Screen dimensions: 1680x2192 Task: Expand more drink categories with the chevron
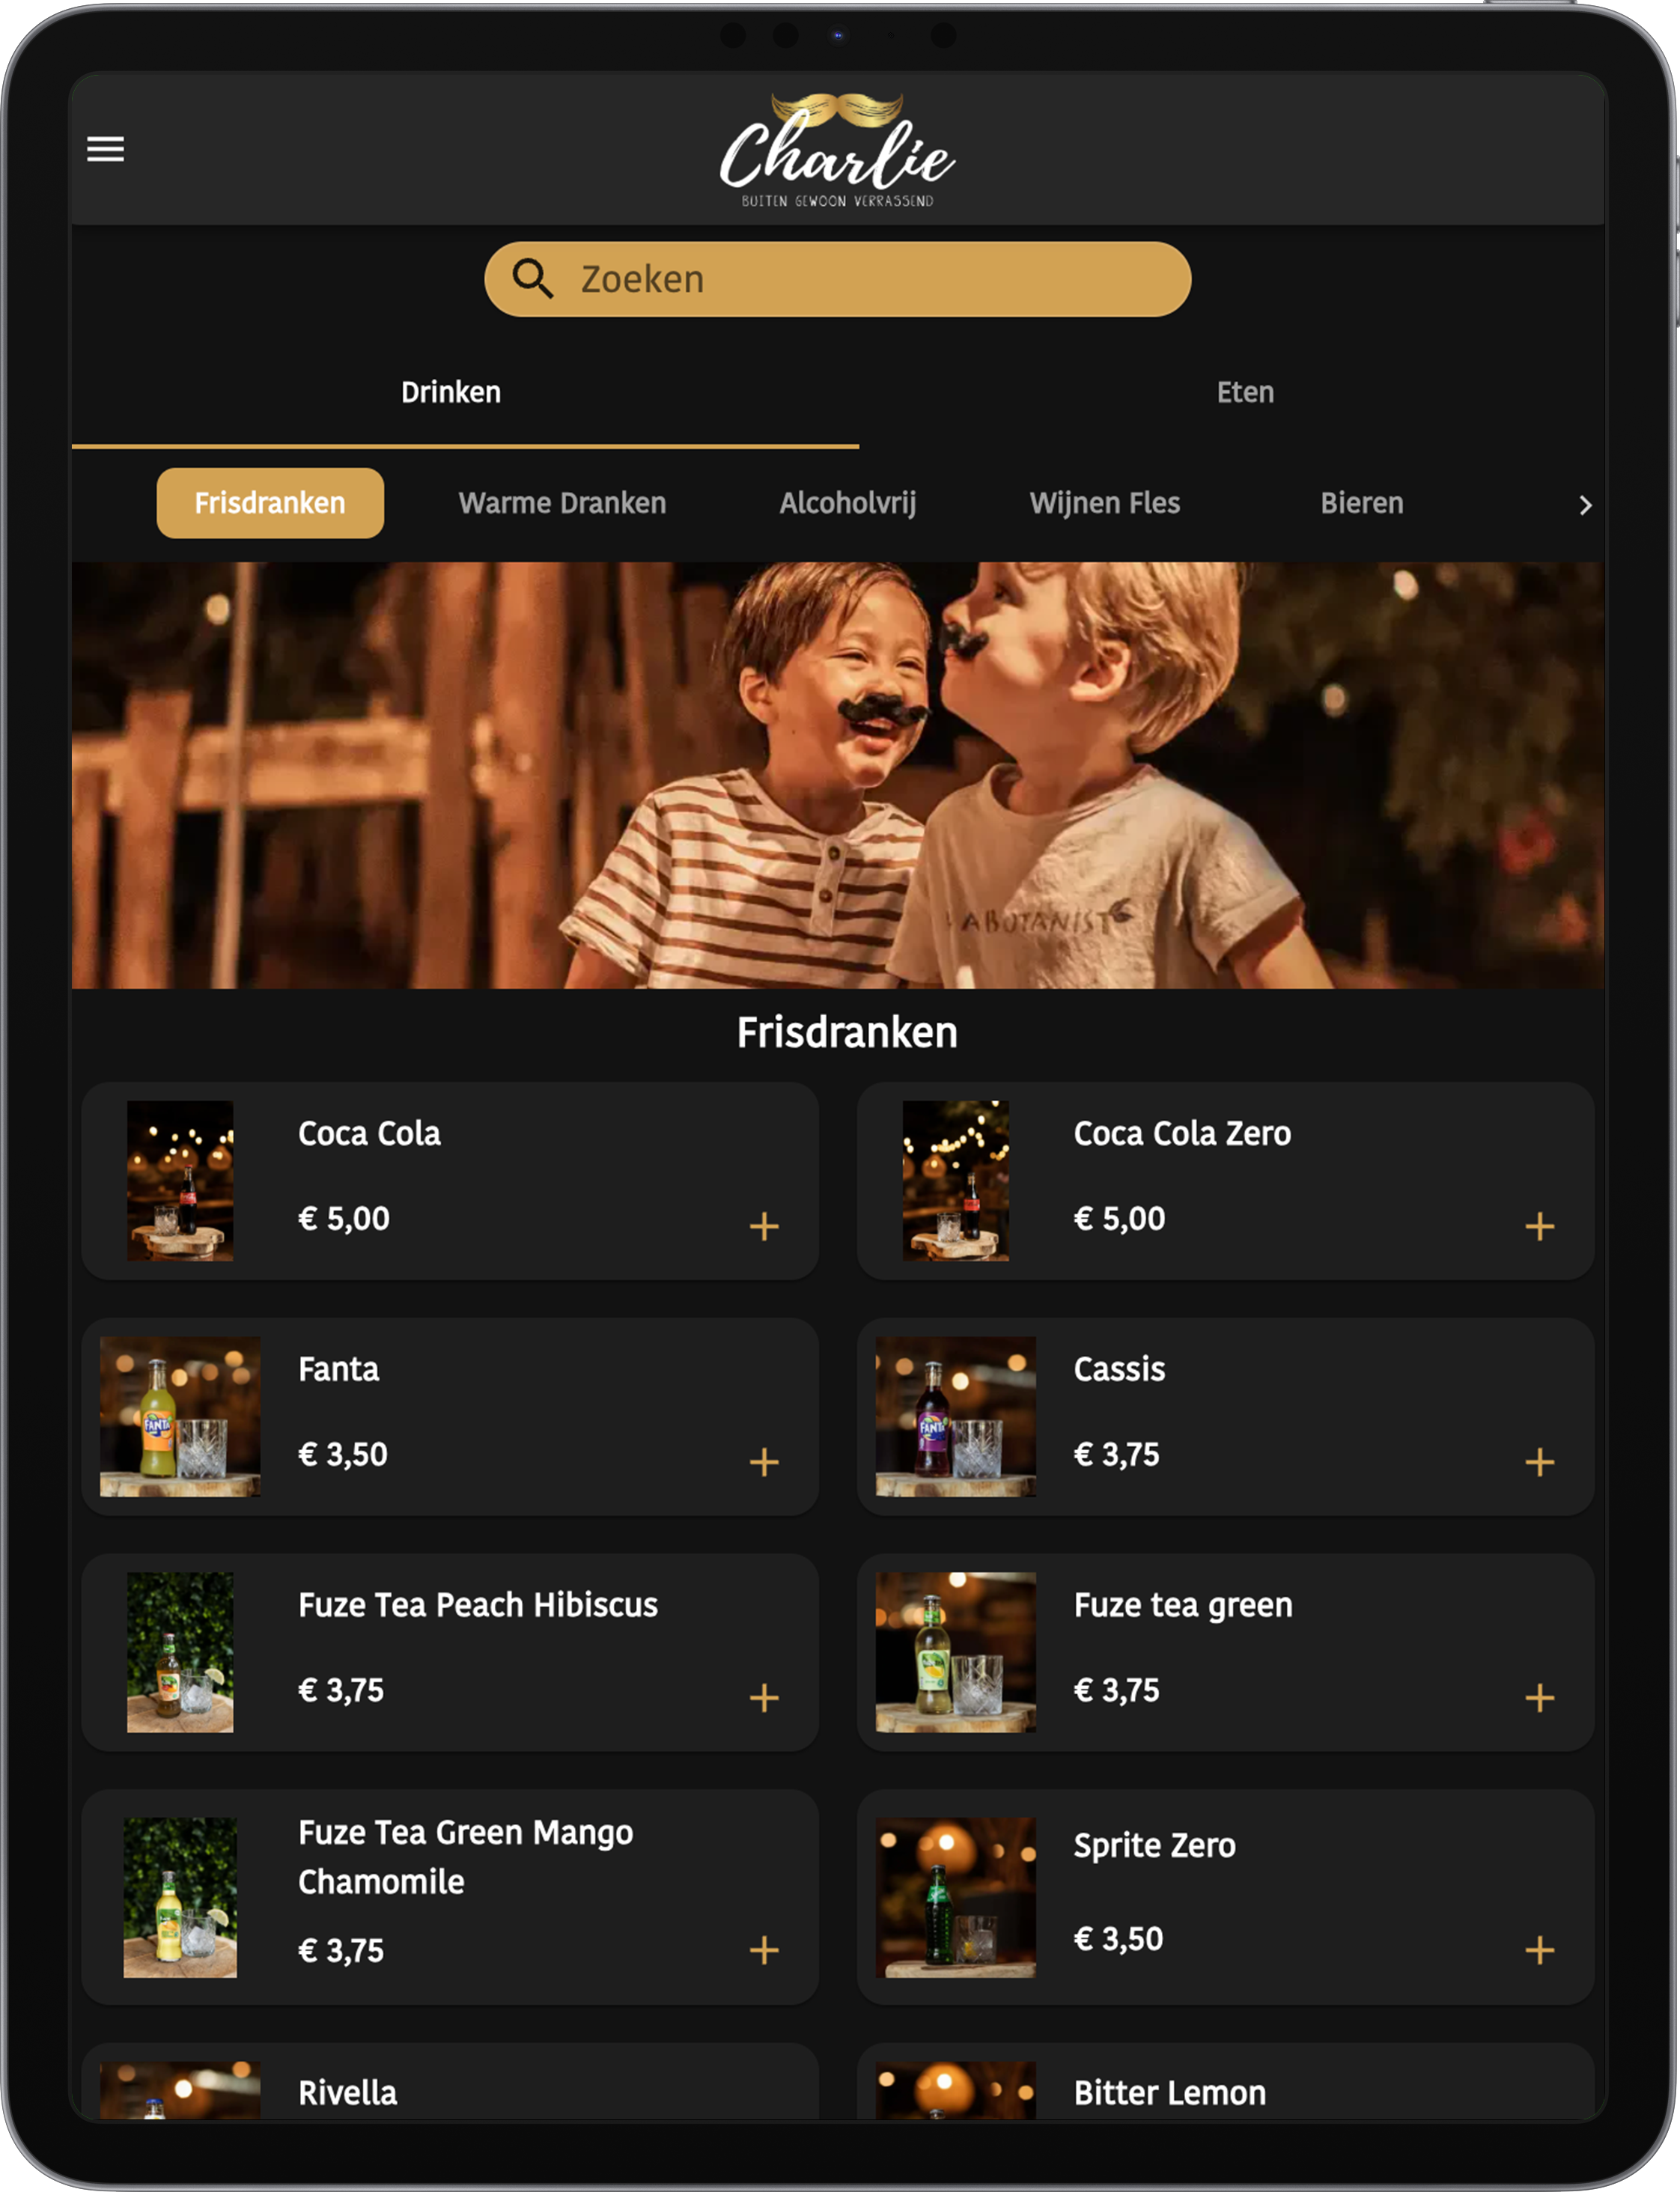pyautogui.click(x=1585, y=505)
